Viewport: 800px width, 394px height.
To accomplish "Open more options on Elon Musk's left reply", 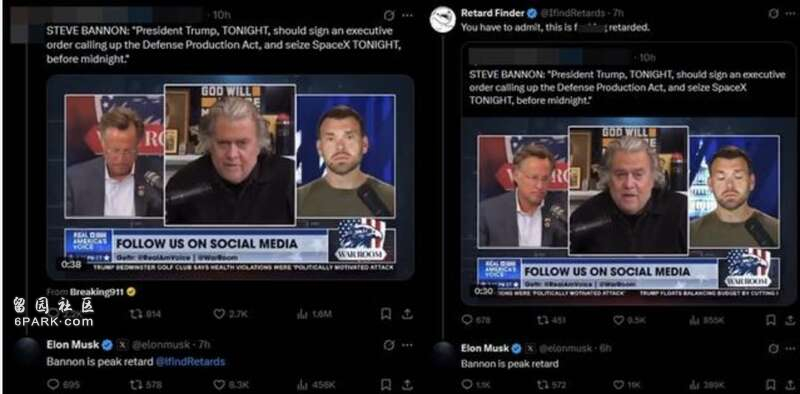I will point(407,346).
